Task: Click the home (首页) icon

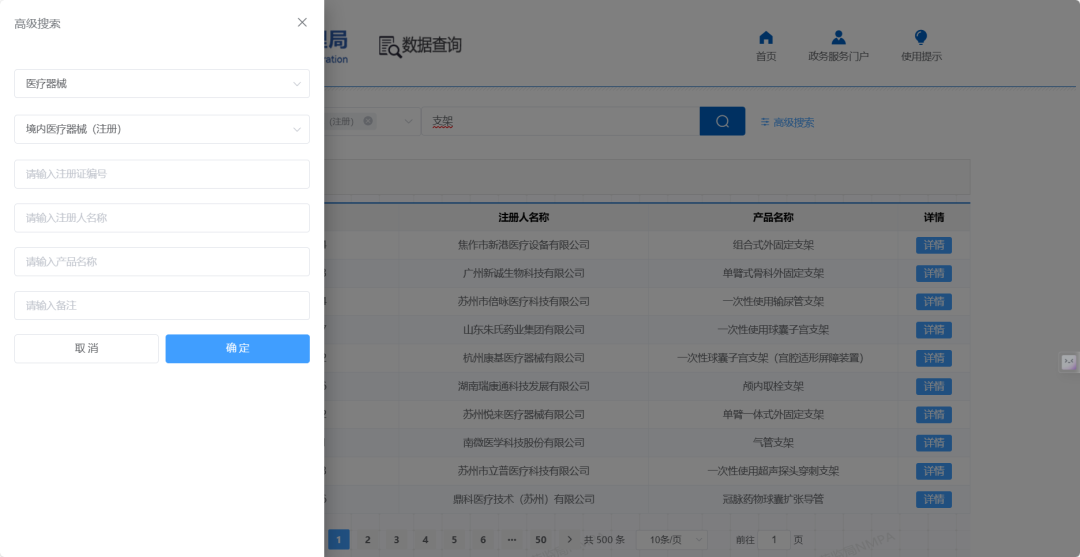Action: (x=766, y=38)
